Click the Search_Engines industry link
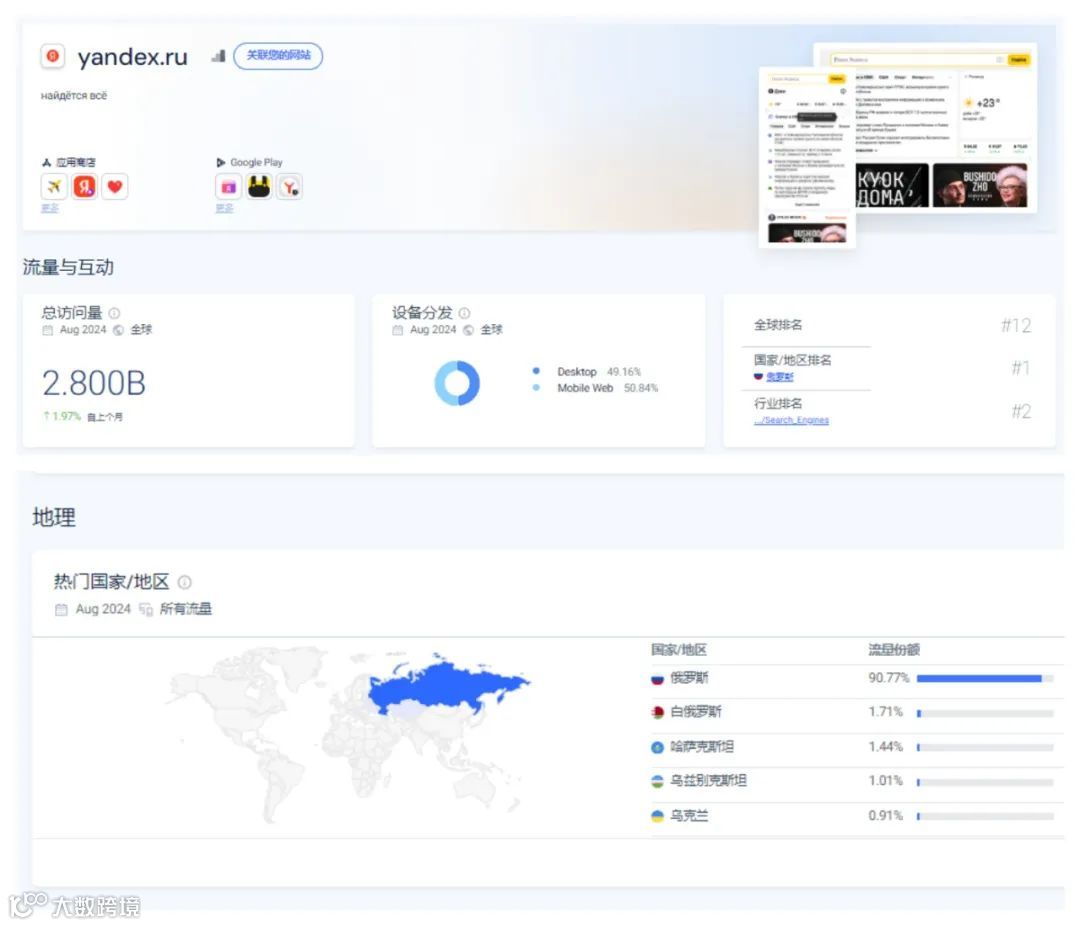The width and height of the screenshot is (1080, 926). 791,420
